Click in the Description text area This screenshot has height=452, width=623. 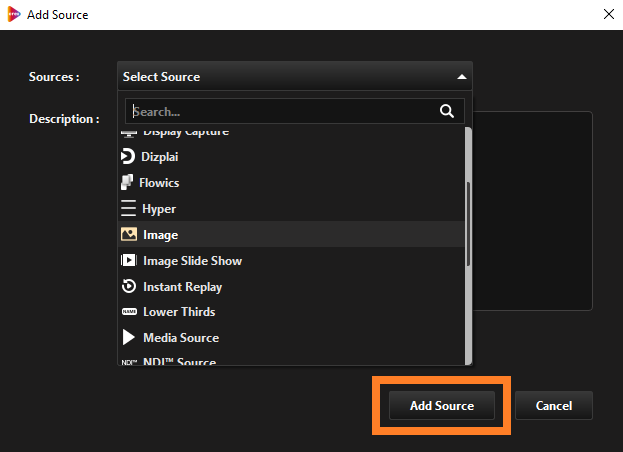click(532, 211)
